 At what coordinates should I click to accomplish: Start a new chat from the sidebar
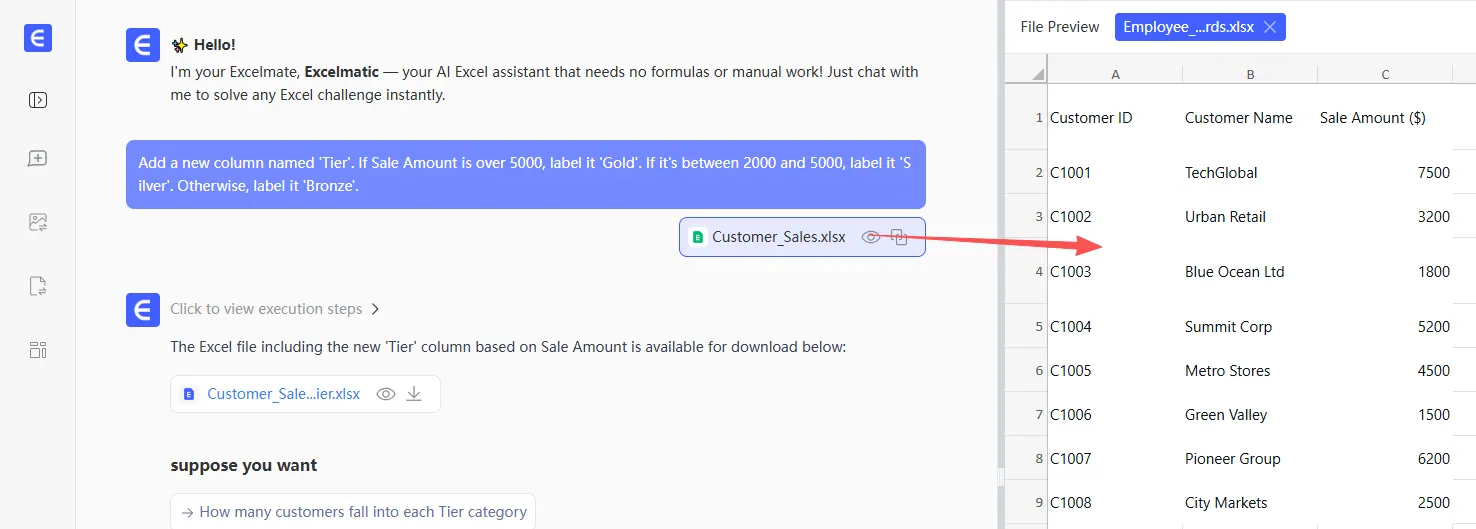[38, 159]
